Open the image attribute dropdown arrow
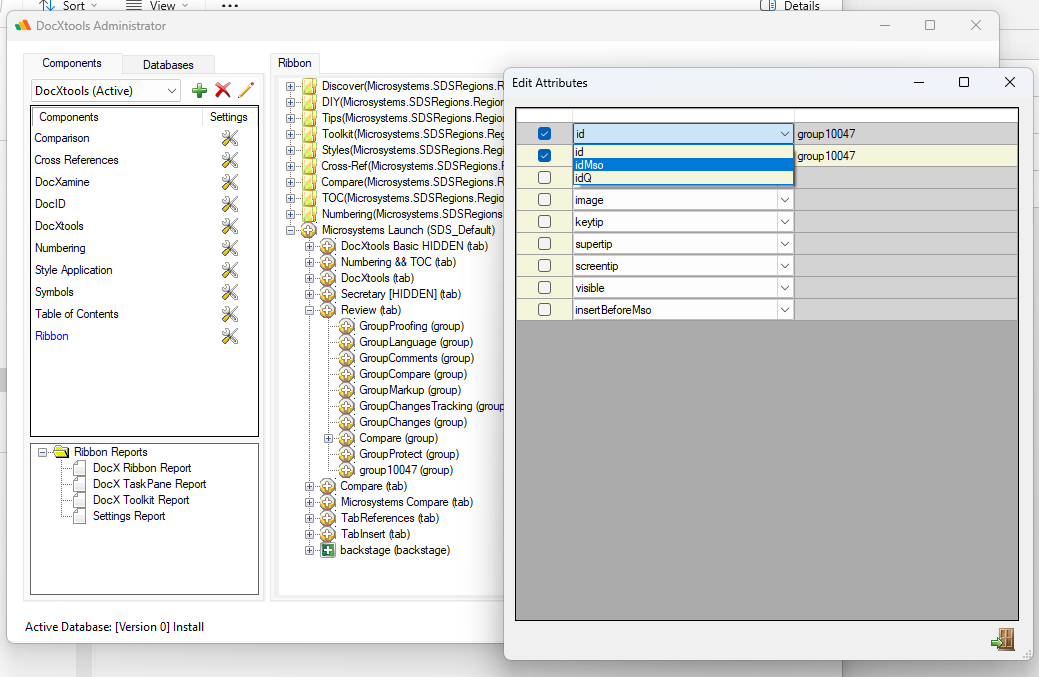 785,200
